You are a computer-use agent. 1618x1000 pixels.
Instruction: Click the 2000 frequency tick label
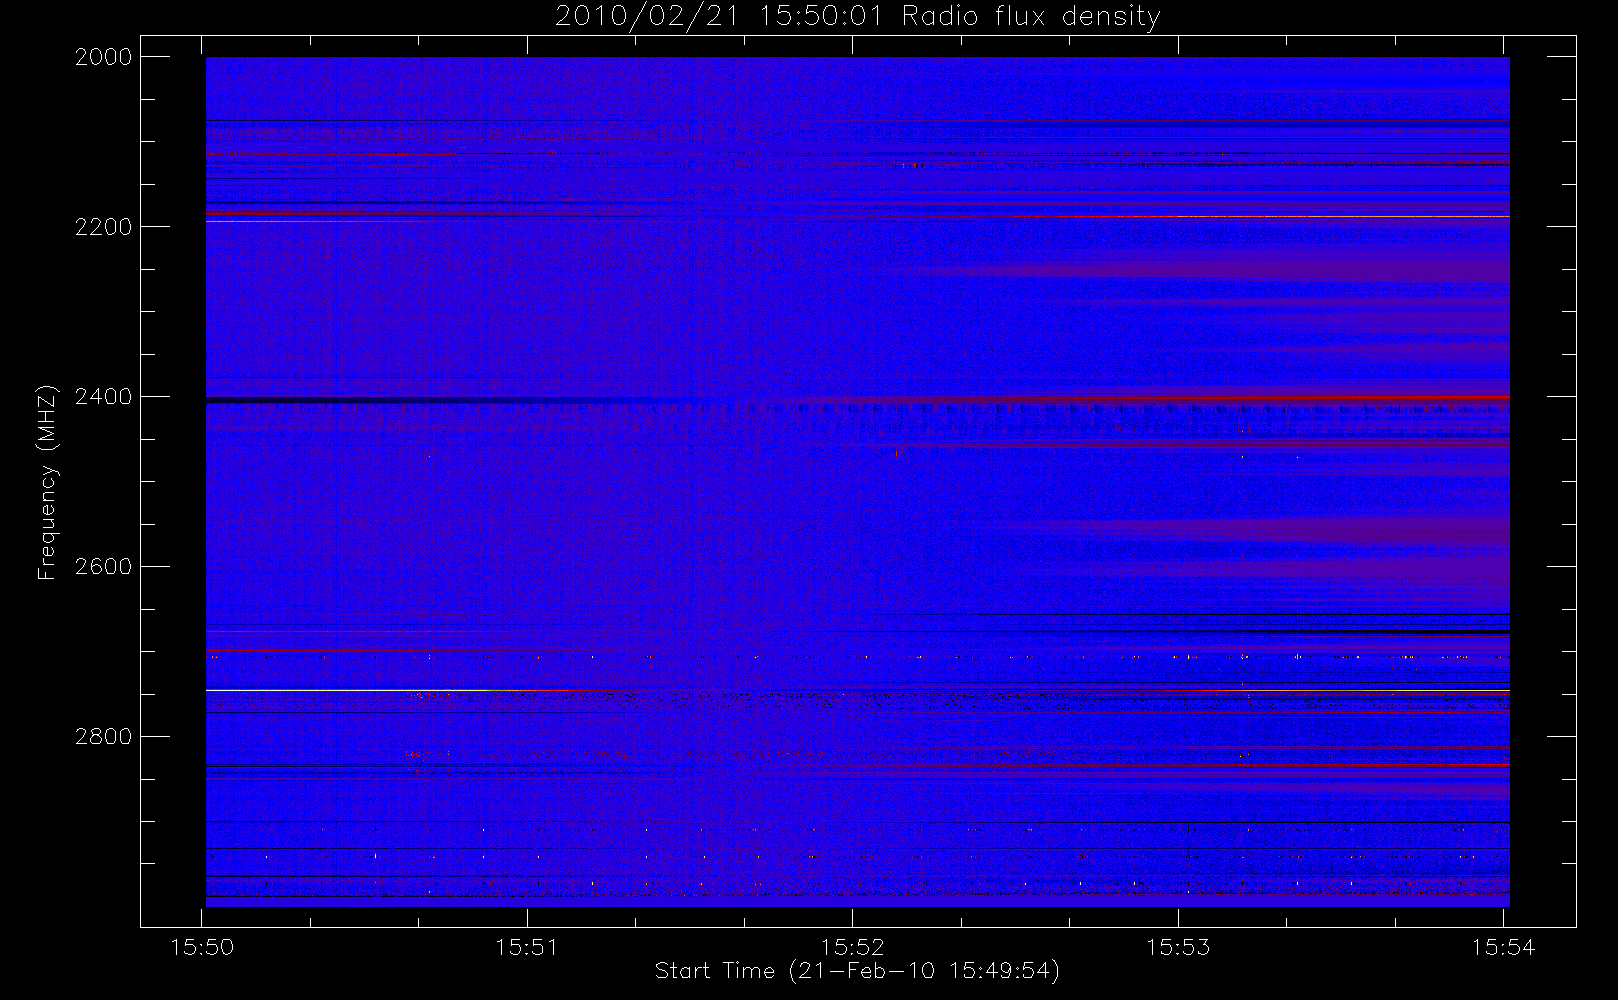(104, 57)
